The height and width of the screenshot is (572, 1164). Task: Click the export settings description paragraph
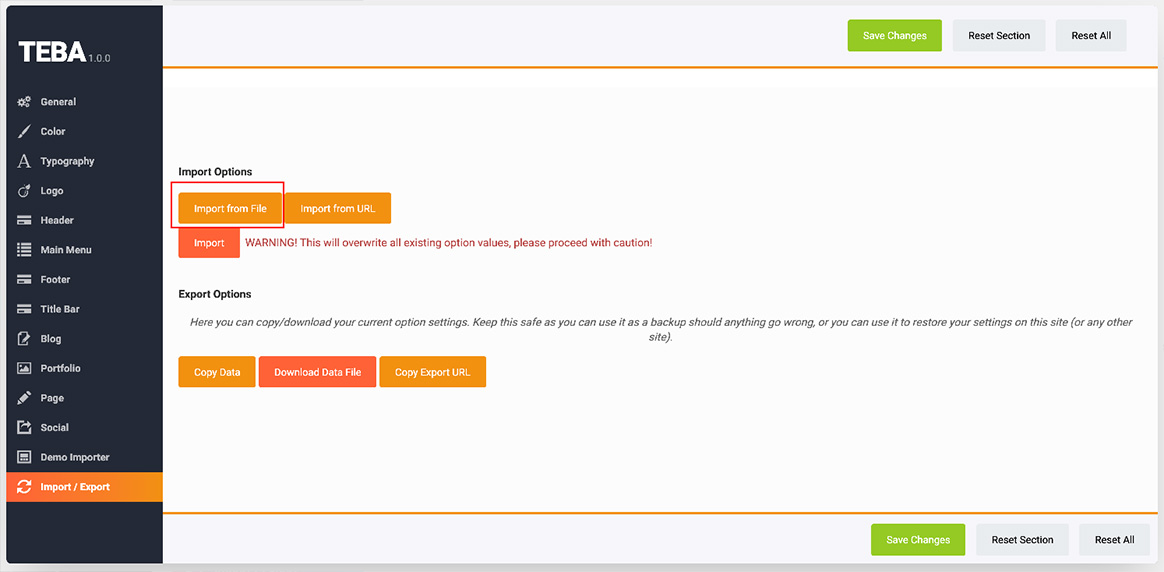(661, 330)
